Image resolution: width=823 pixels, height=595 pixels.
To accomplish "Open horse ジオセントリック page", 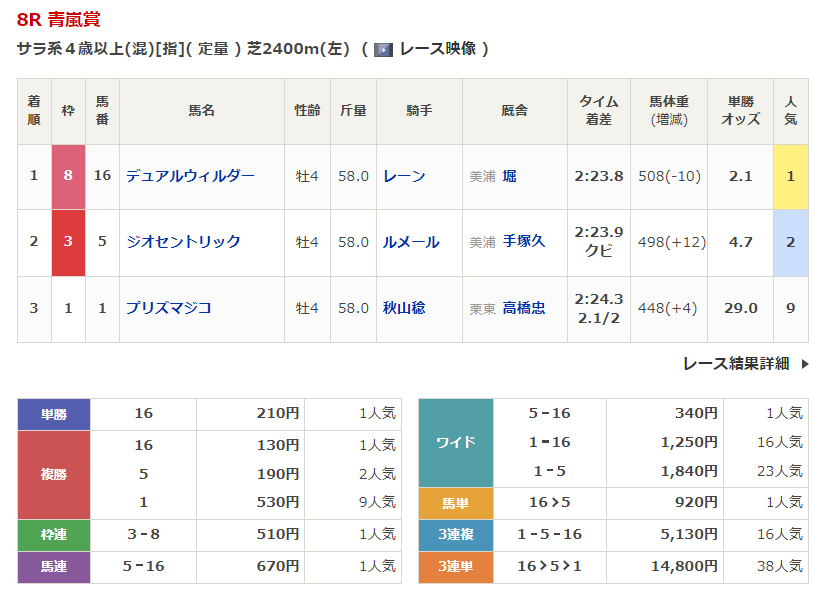I will [x=183, y=242].
